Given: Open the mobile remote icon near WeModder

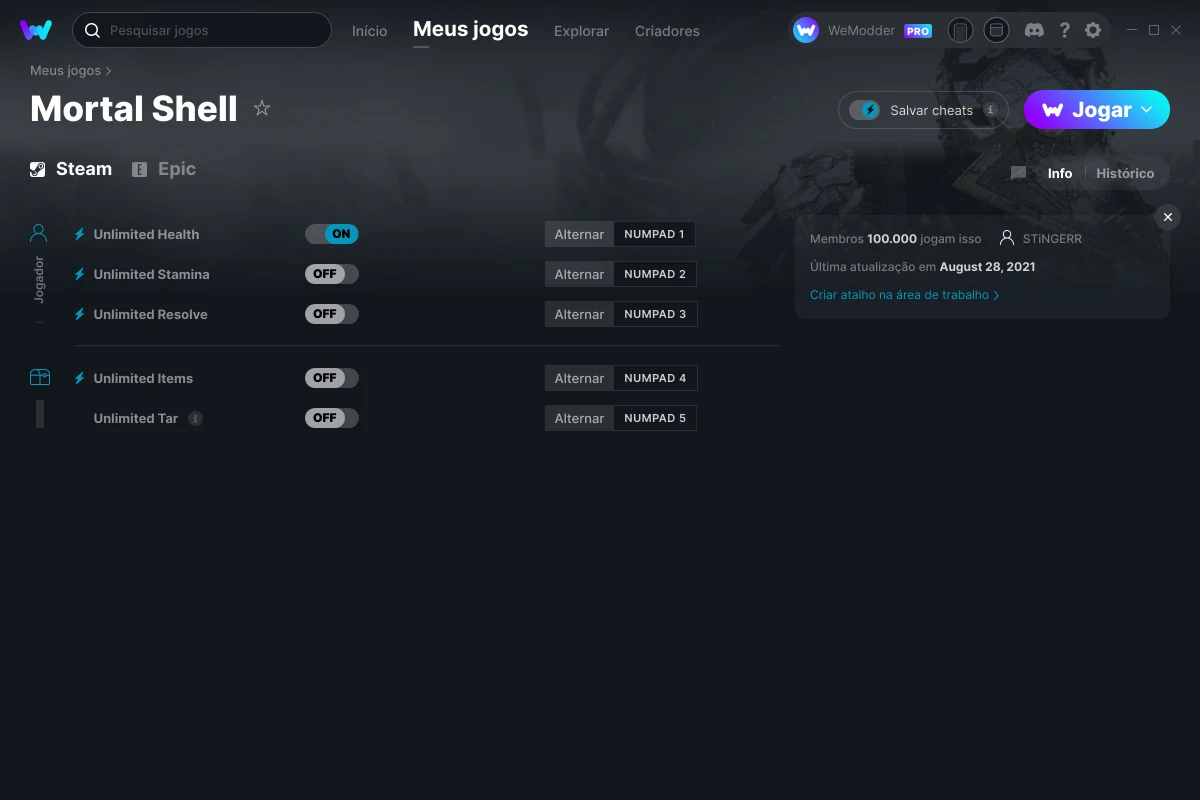Looking at the screenshot, I should 960,30.
